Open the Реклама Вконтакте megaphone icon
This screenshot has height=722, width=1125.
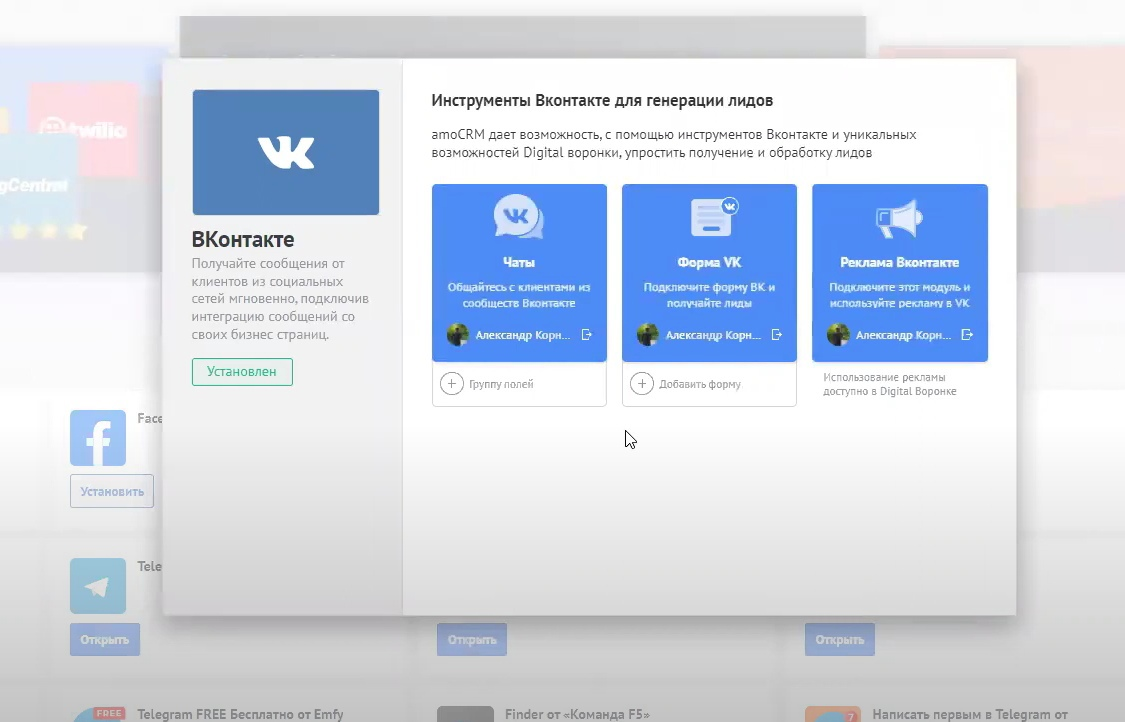click(899, 218)
